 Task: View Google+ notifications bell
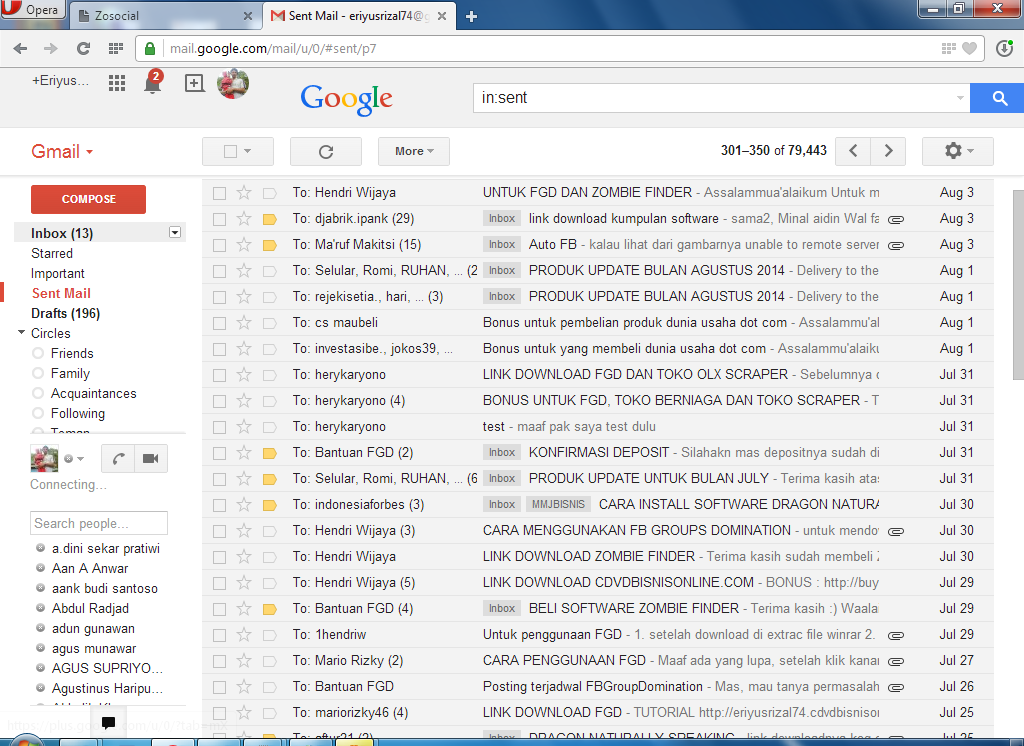click(x=153, y=83)
